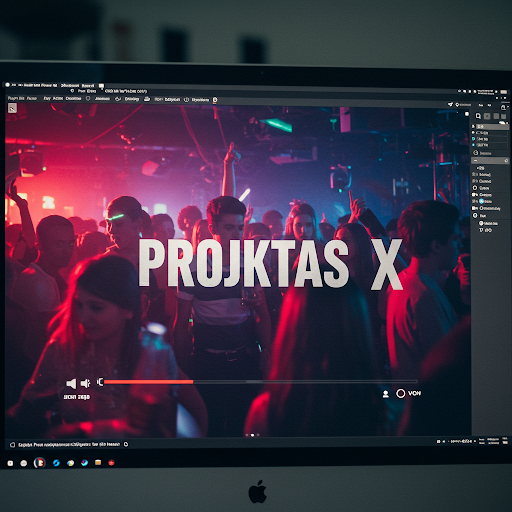Click the white square icon starting the taskbar
This screenshot has width=512, height=512.
(10, 463)
